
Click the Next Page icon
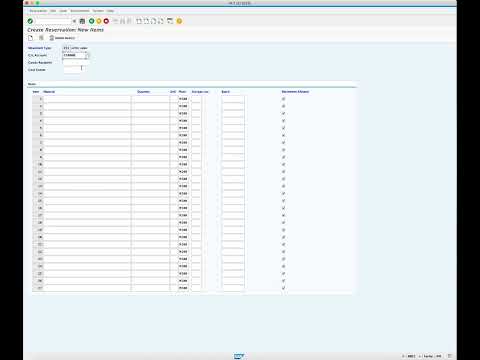point(153,21)
